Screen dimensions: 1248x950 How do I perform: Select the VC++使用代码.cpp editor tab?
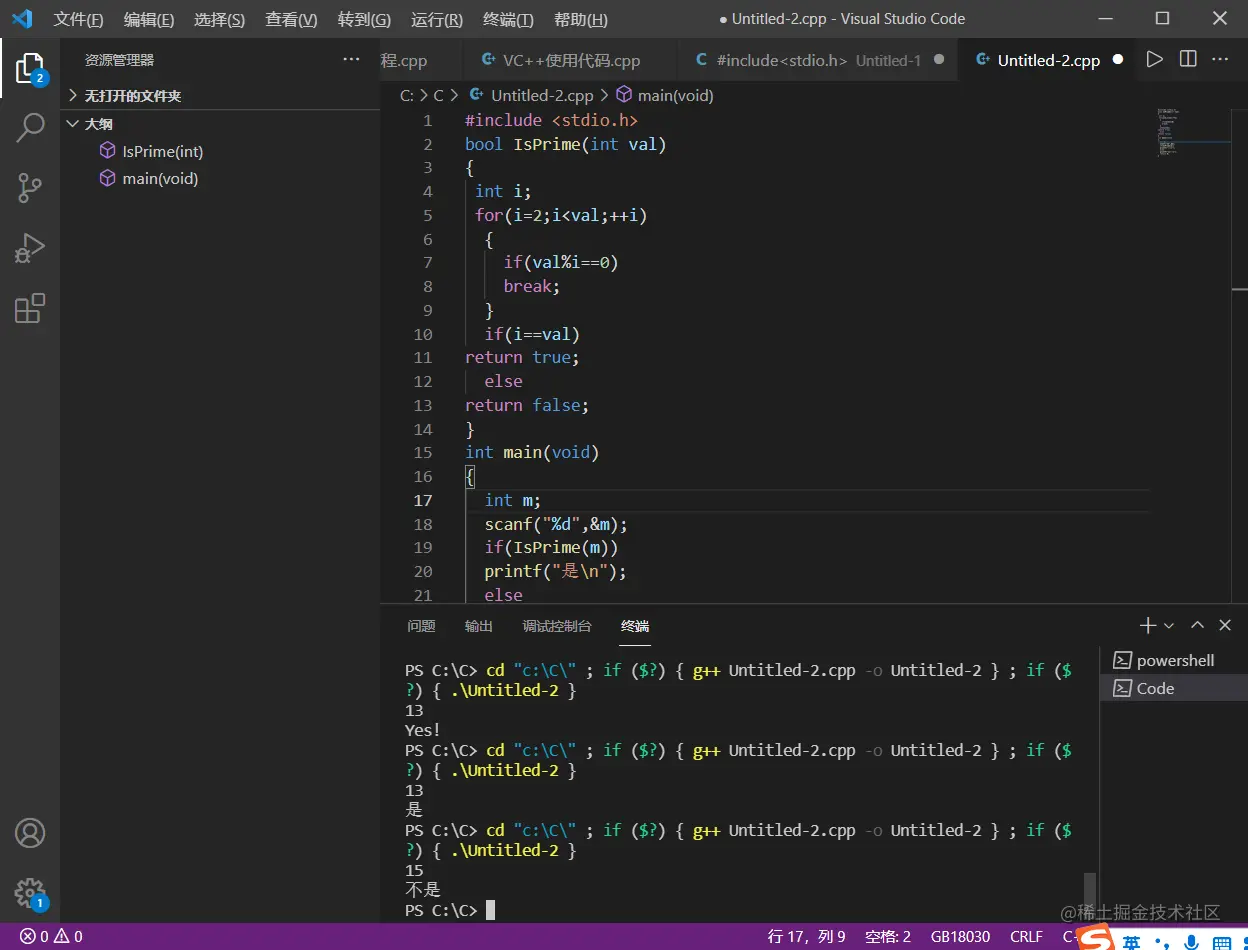(x=570, y=60)
